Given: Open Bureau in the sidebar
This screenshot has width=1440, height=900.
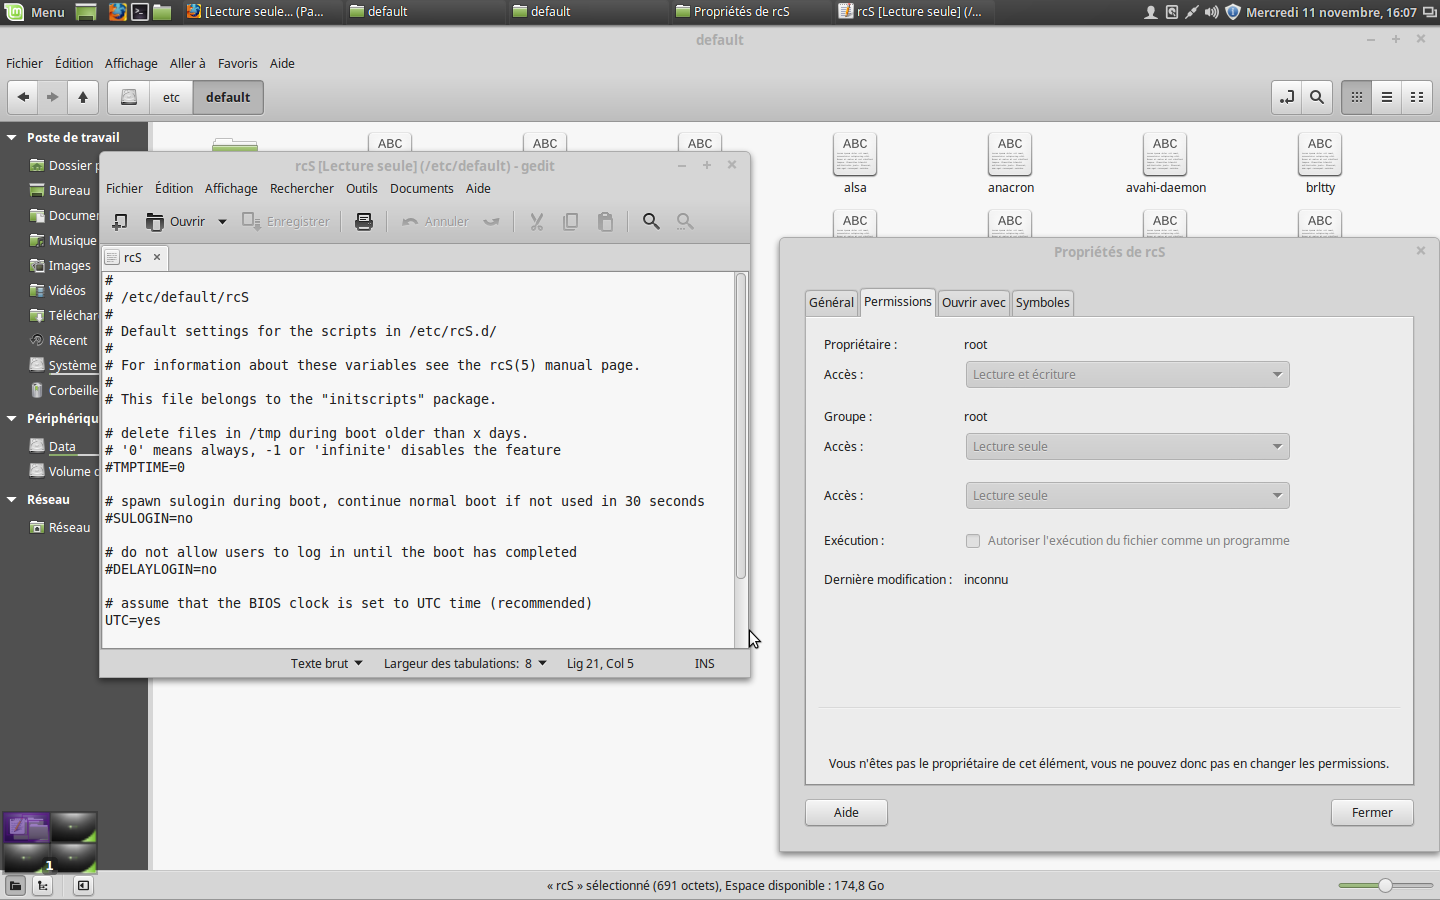Looking at the screenshot, I should [x=69, y=190].
